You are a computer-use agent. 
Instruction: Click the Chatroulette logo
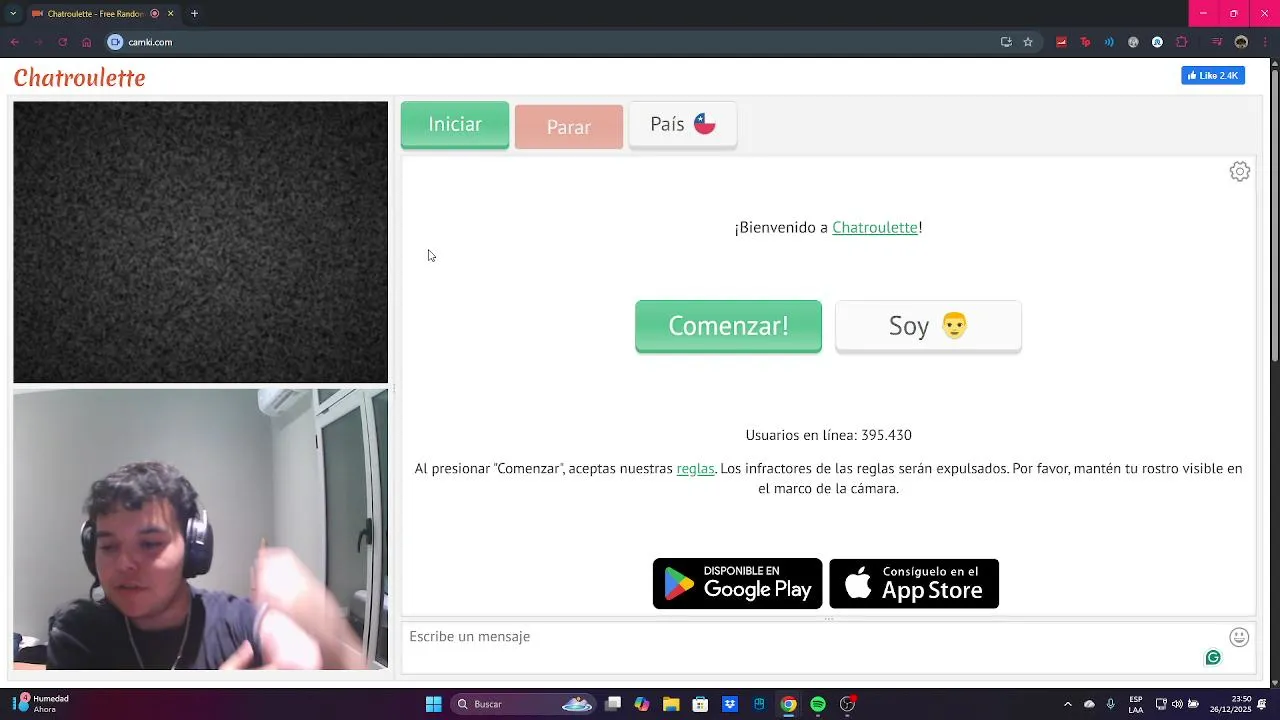point(80,78)
